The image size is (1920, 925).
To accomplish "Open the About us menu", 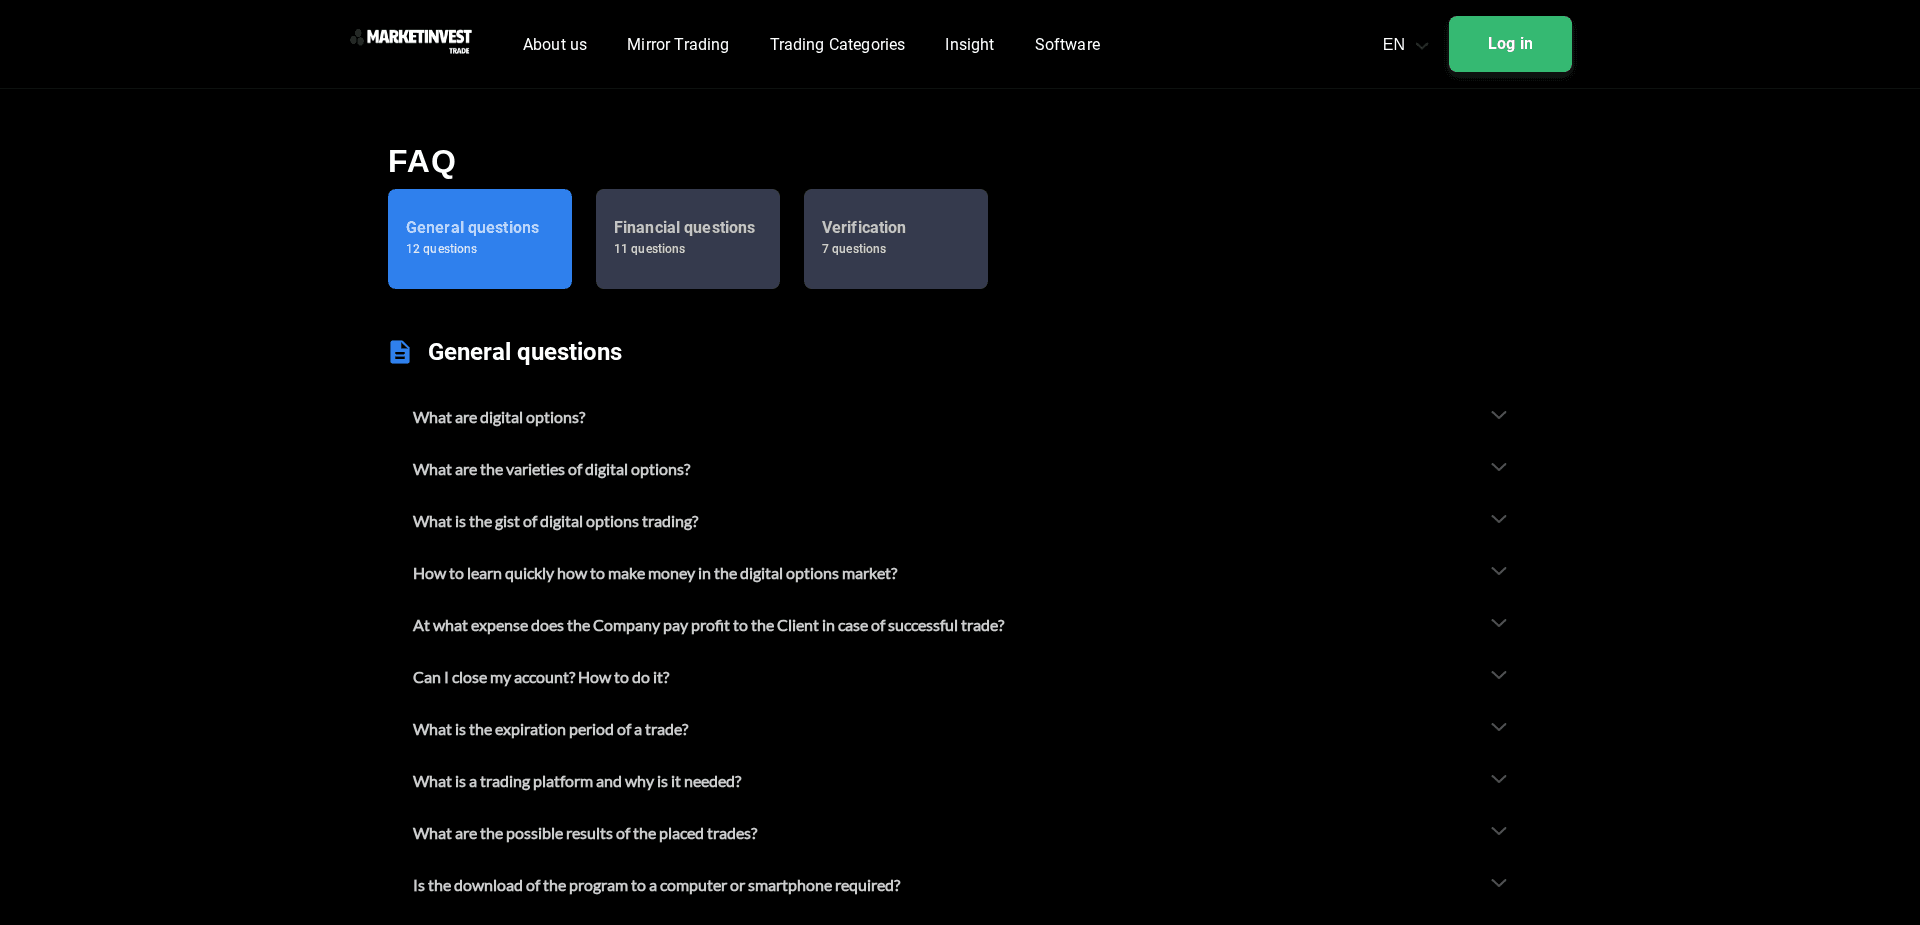I will 554,44.
